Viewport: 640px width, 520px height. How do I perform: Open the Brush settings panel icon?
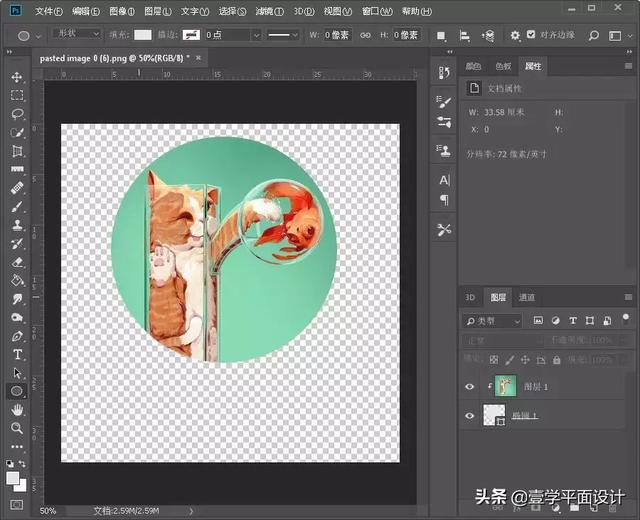pyautogui.click(x=444, y=102)
